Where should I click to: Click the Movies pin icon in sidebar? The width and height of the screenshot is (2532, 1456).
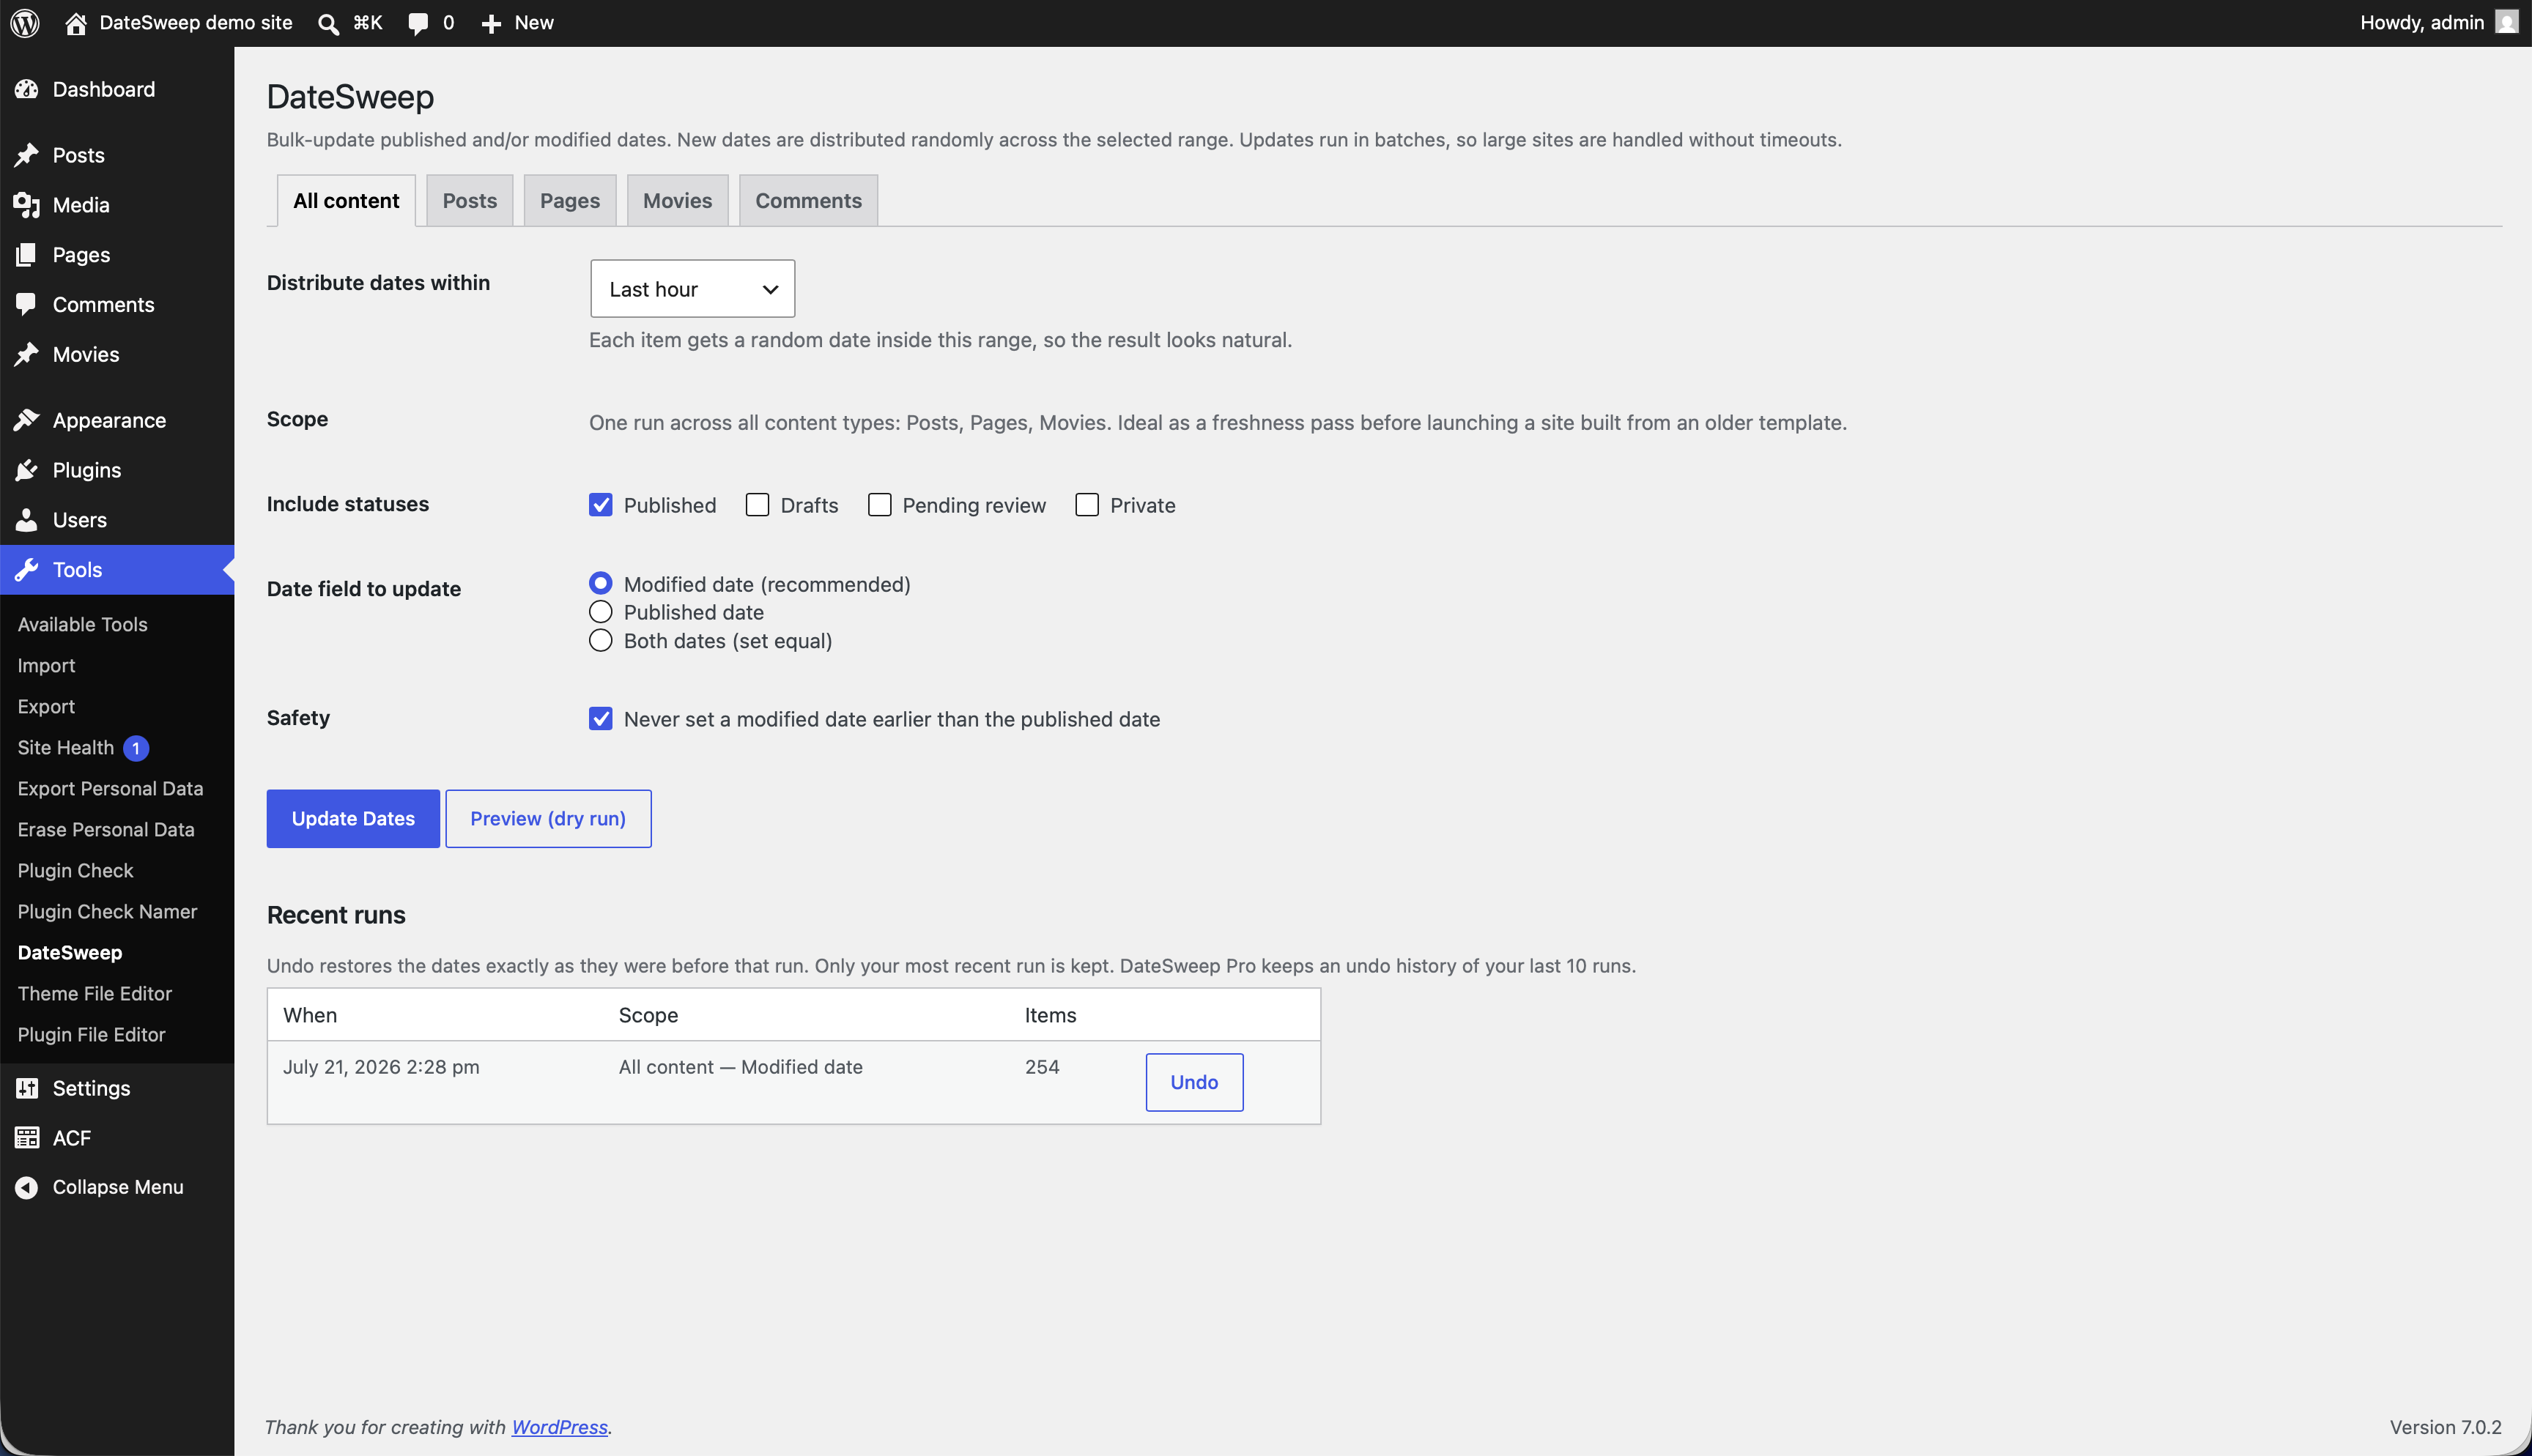tap(27, 354)
